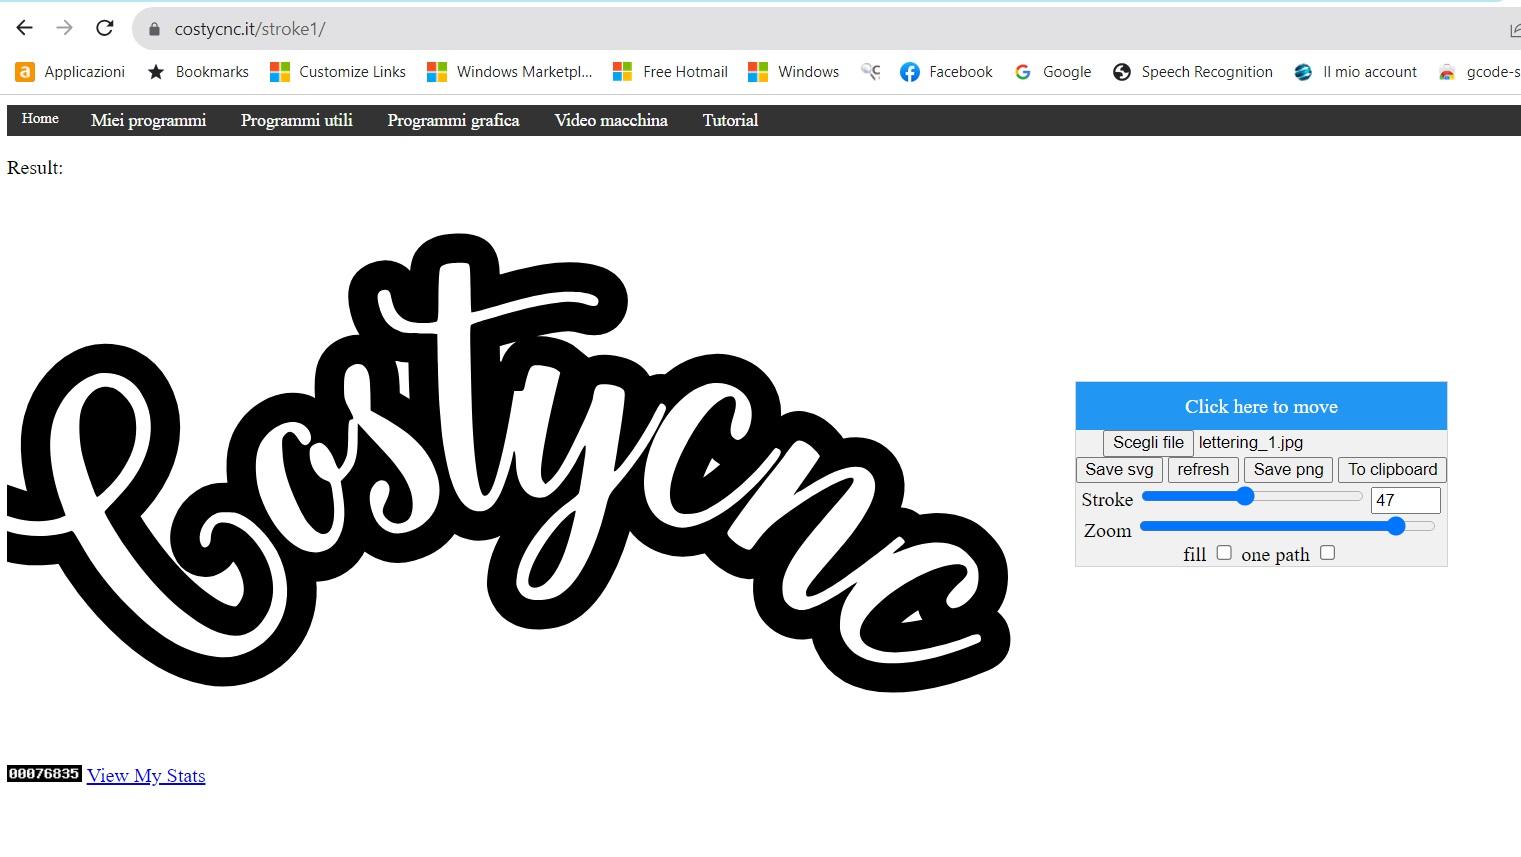Image resolution: width=1521 pixels, height=857 pixels.
Task: Click the Scegli file button
Action: tap(1148, 443)
